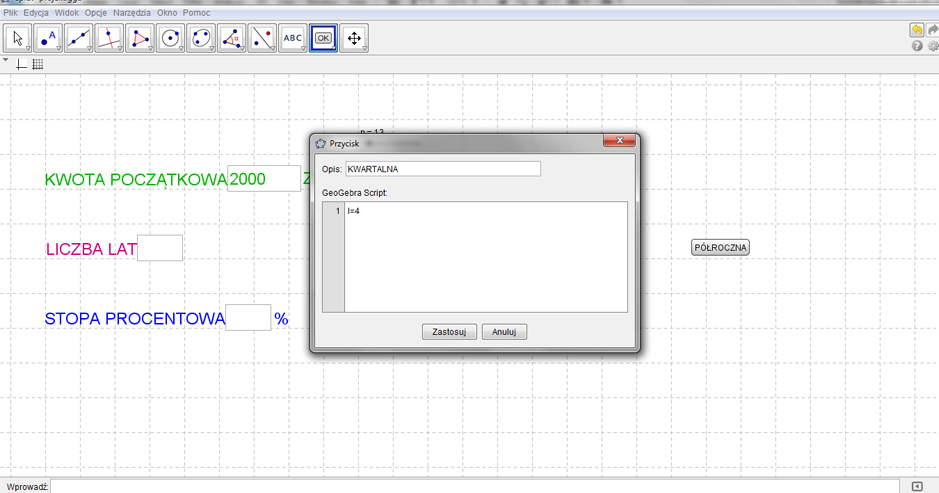The height and width of the screenshot is (493, 939).
Task: Collapse the style bar triangle
Action: pyautogui.click(x=5, y=61)
